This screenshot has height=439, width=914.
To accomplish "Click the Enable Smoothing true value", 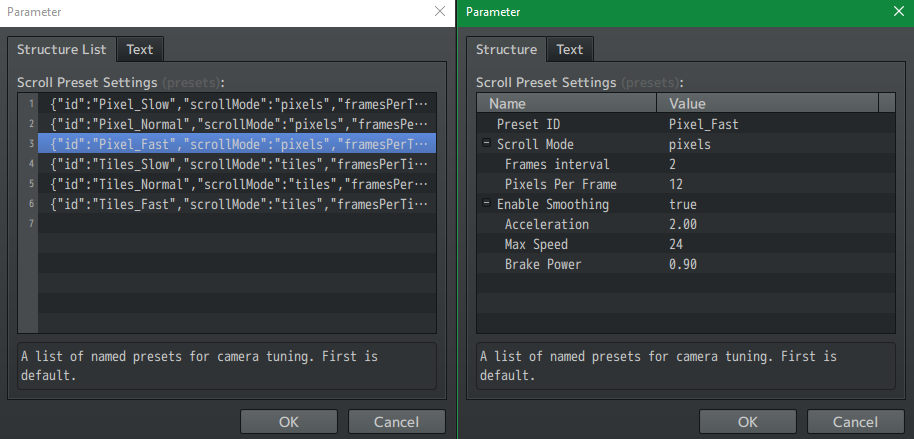I will [x=683, y=204].
